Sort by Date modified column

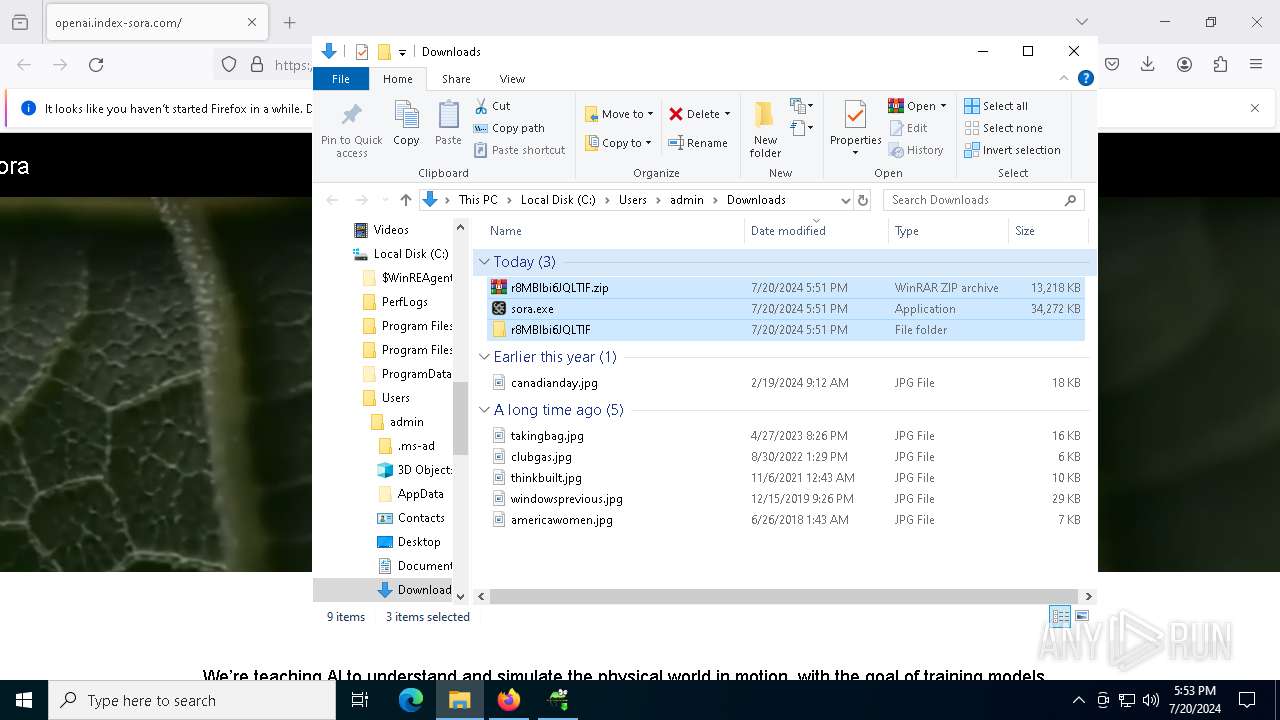coord(816,231)
